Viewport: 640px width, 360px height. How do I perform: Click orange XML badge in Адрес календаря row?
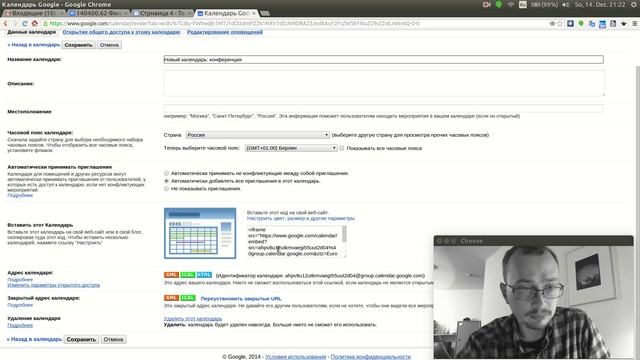tap(171, 275)
